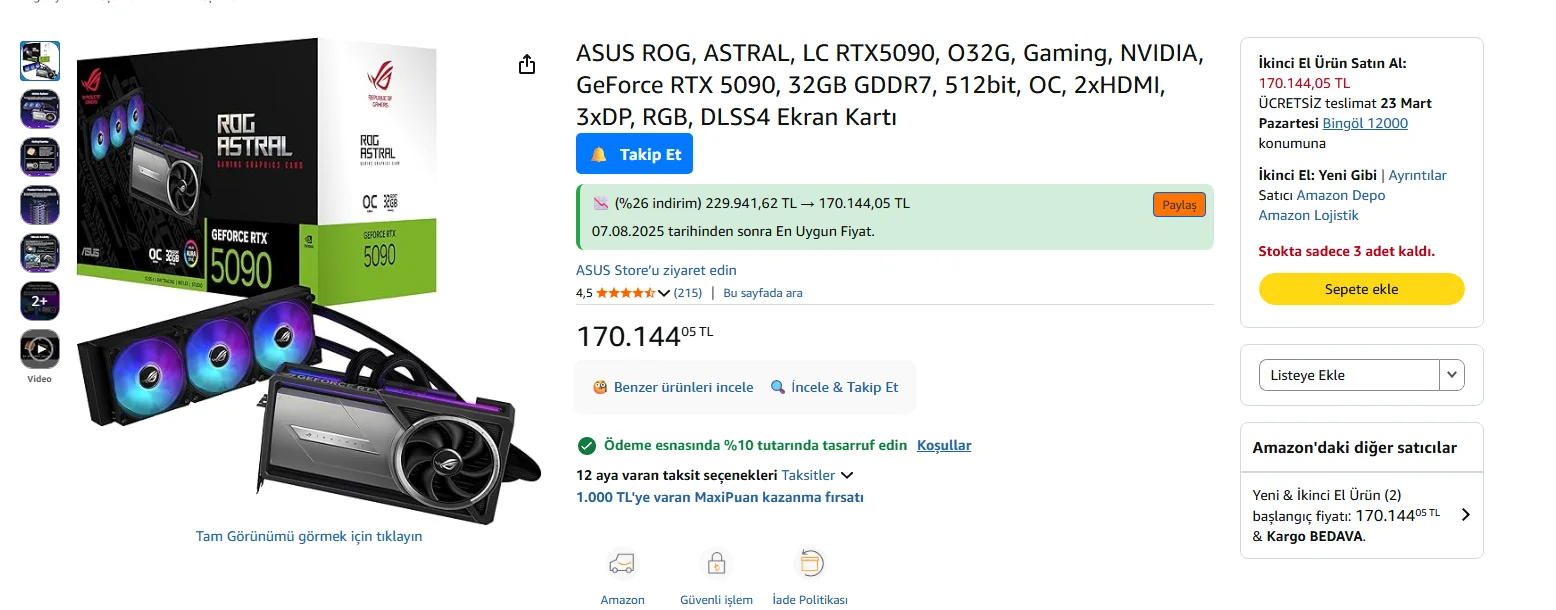Open the Listeye Ekle dropdown arrow
This screenshot has width=1556, height=610.
(x=1451, y=375)
